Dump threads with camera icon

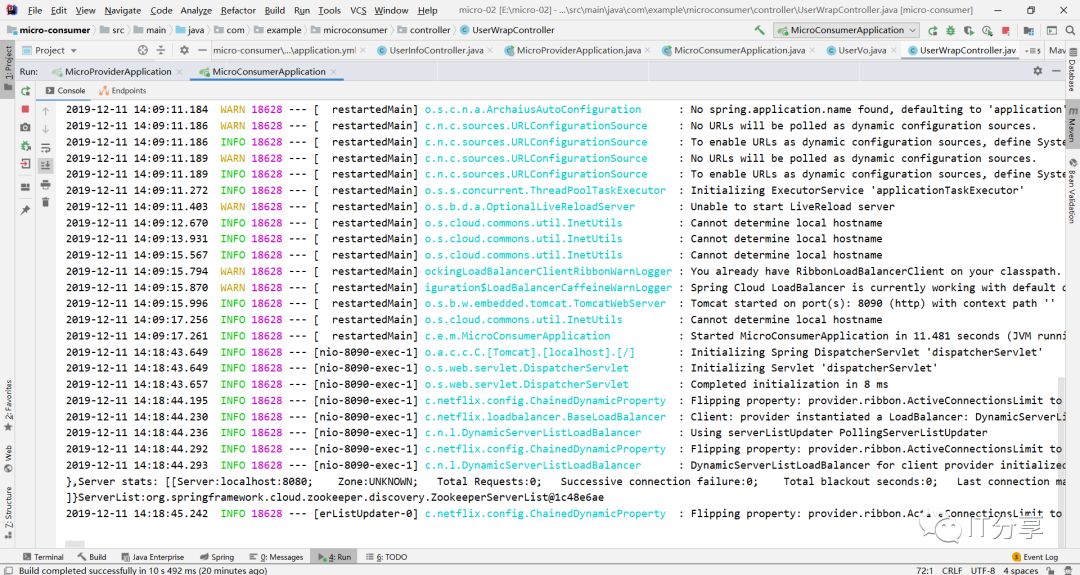[25, 127]
